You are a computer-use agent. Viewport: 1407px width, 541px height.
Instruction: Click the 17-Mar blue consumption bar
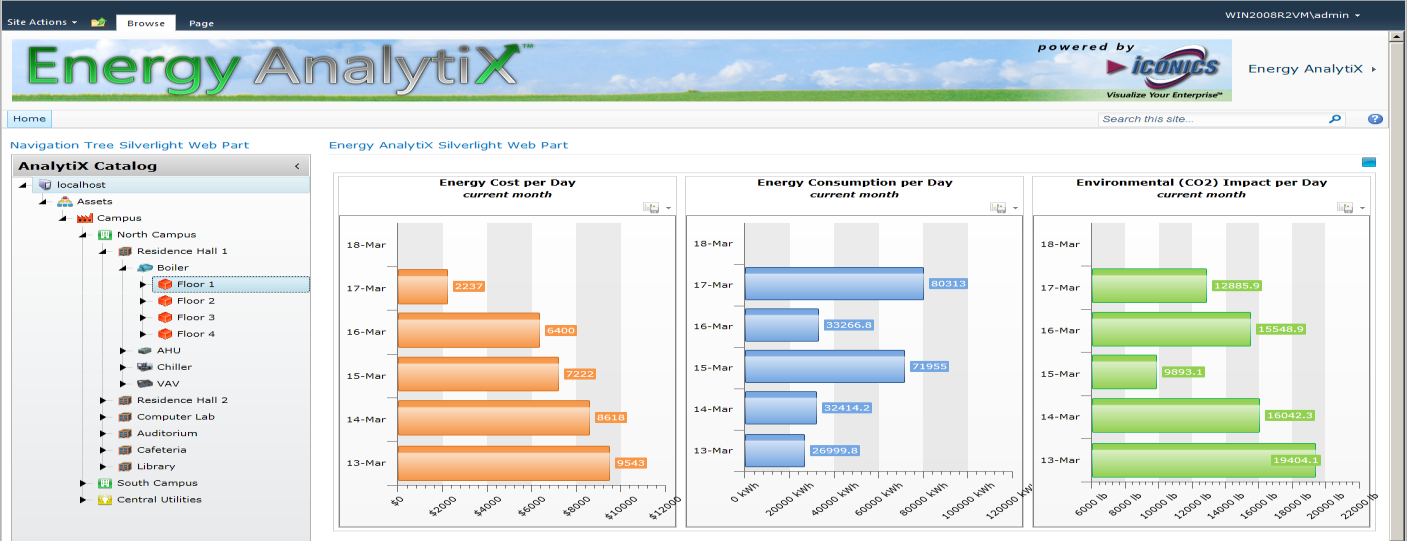(834, 284)
